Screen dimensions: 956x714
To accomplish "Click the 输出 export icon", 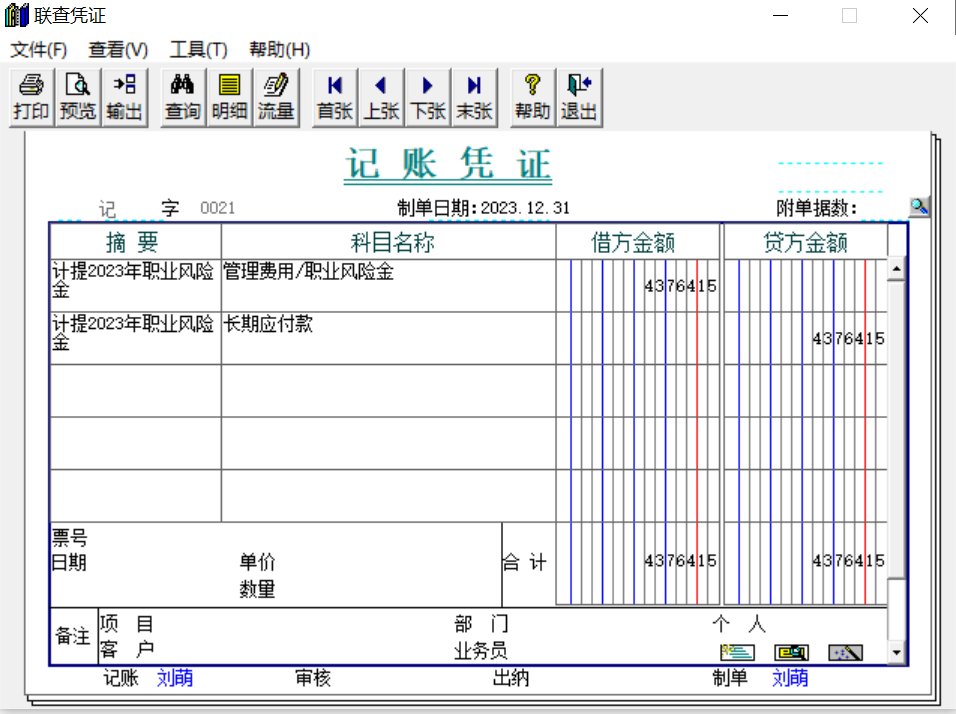I will tap(124, 97).
